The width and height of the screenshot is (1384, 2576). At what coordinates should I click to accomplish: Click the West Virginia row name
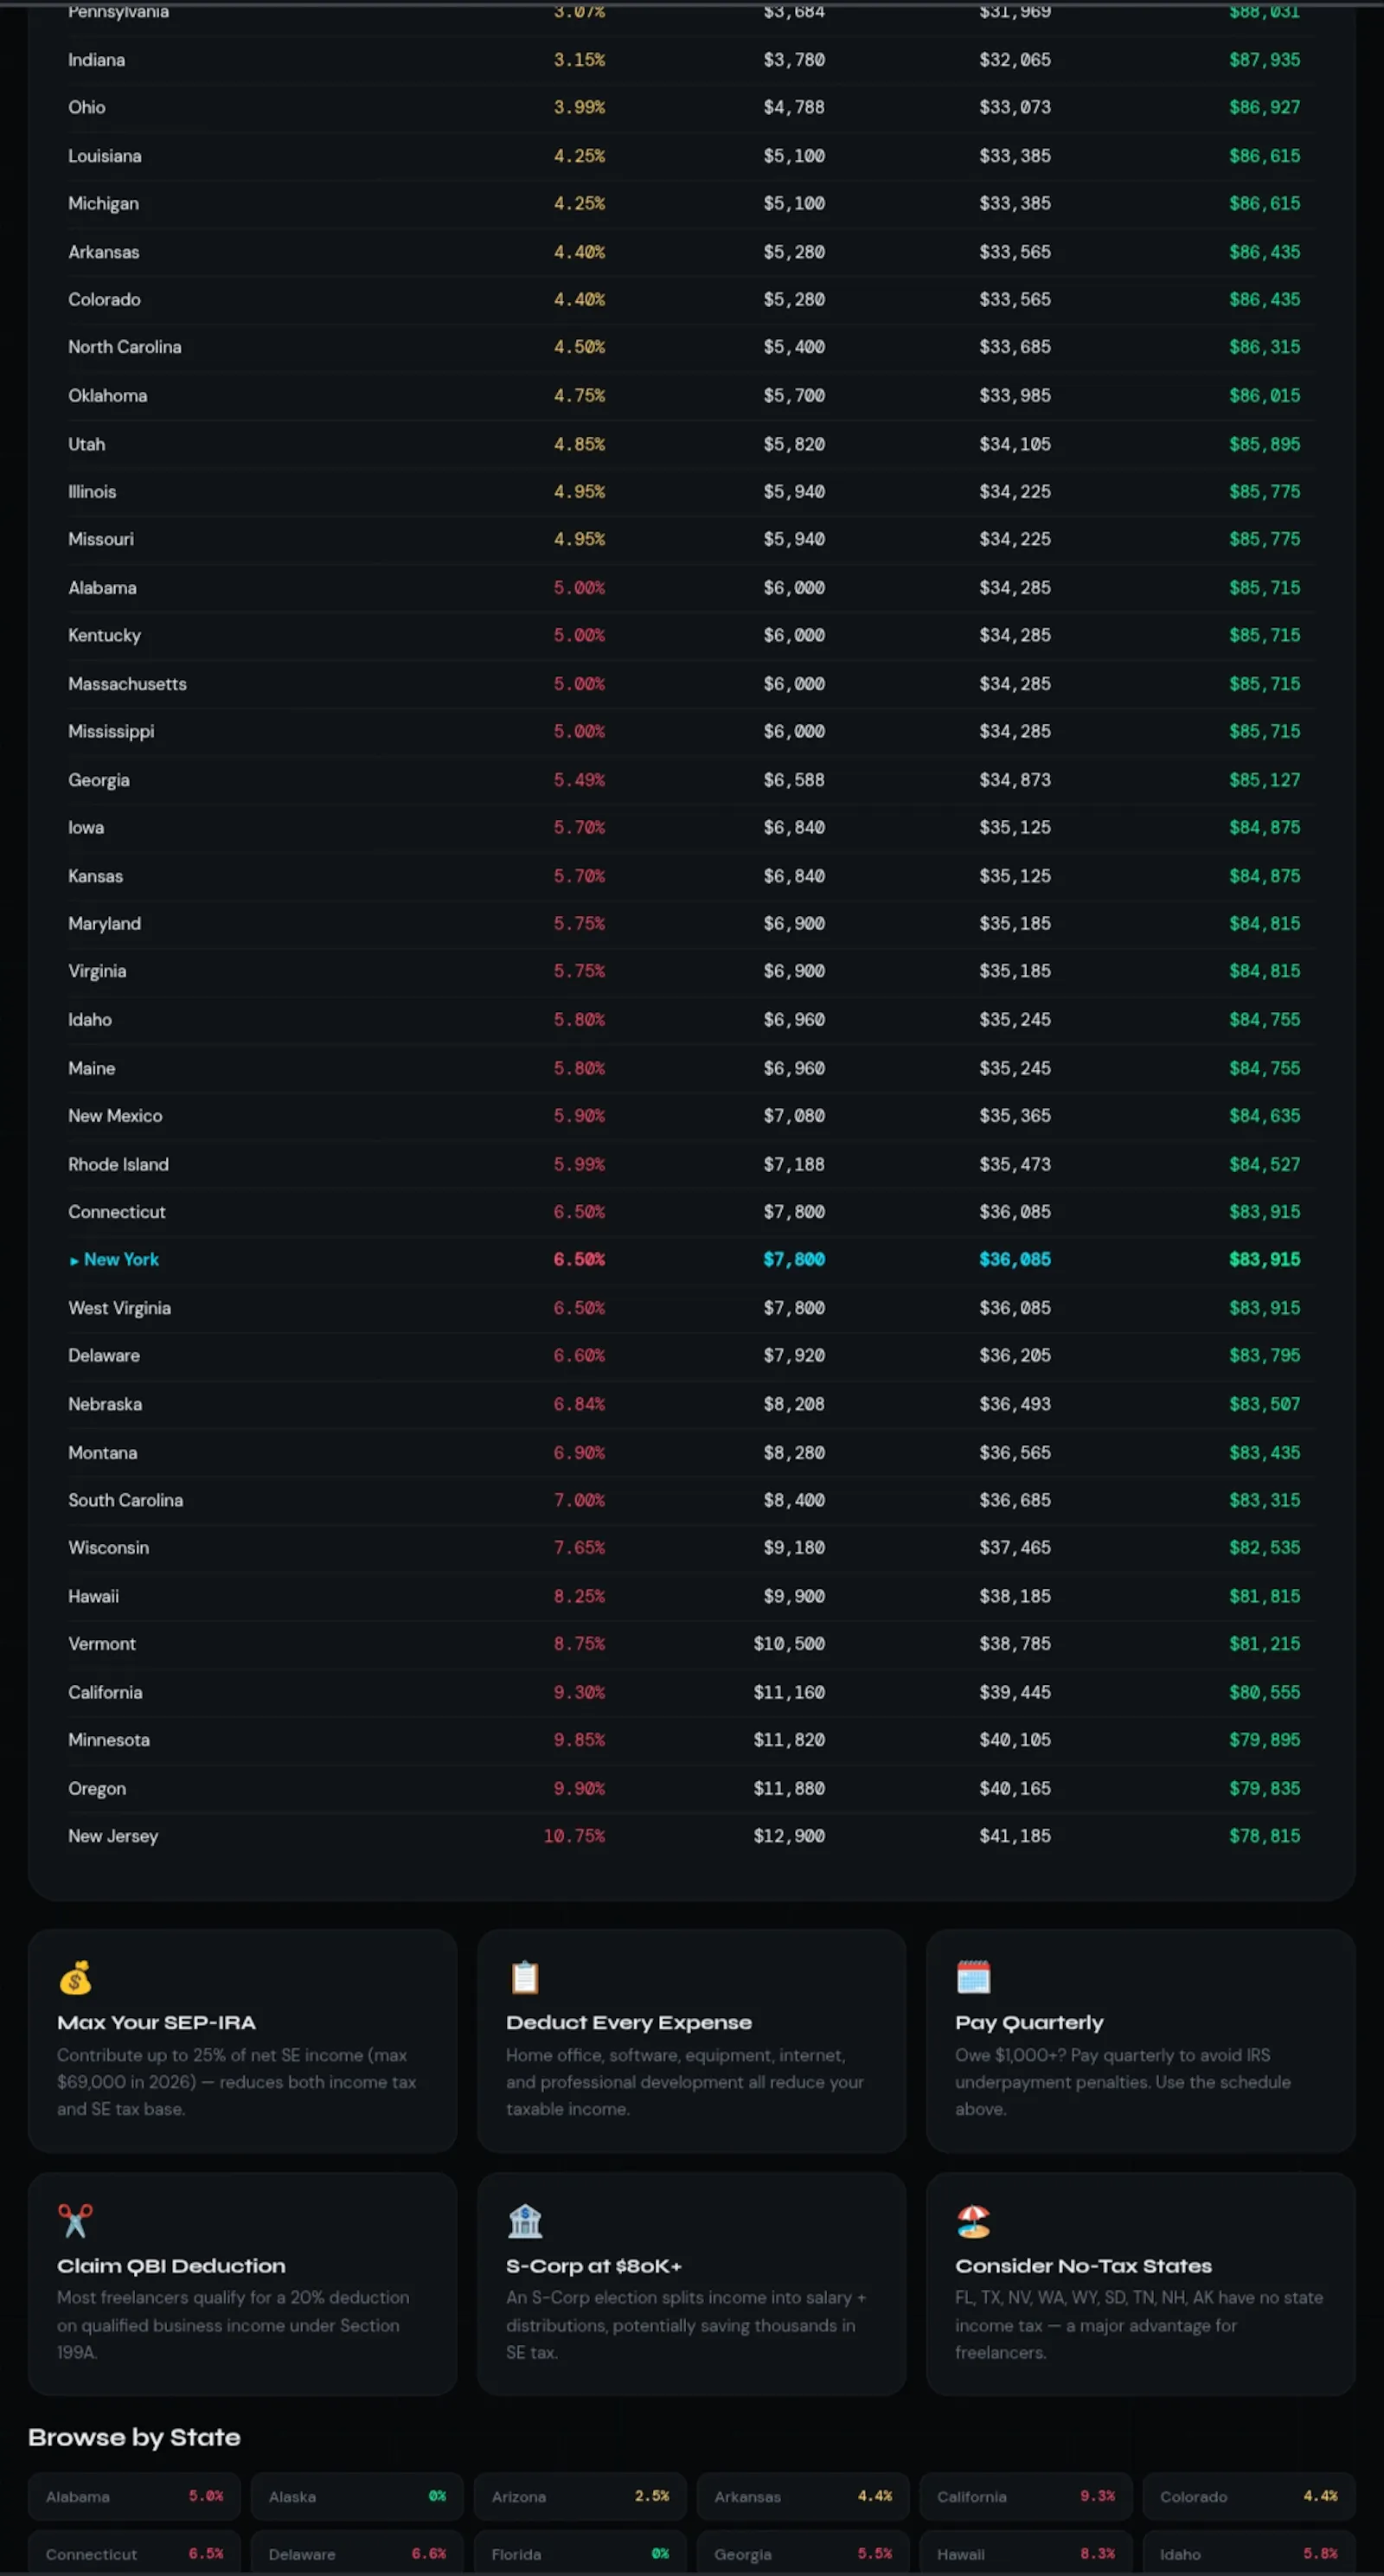[119, 1308]
